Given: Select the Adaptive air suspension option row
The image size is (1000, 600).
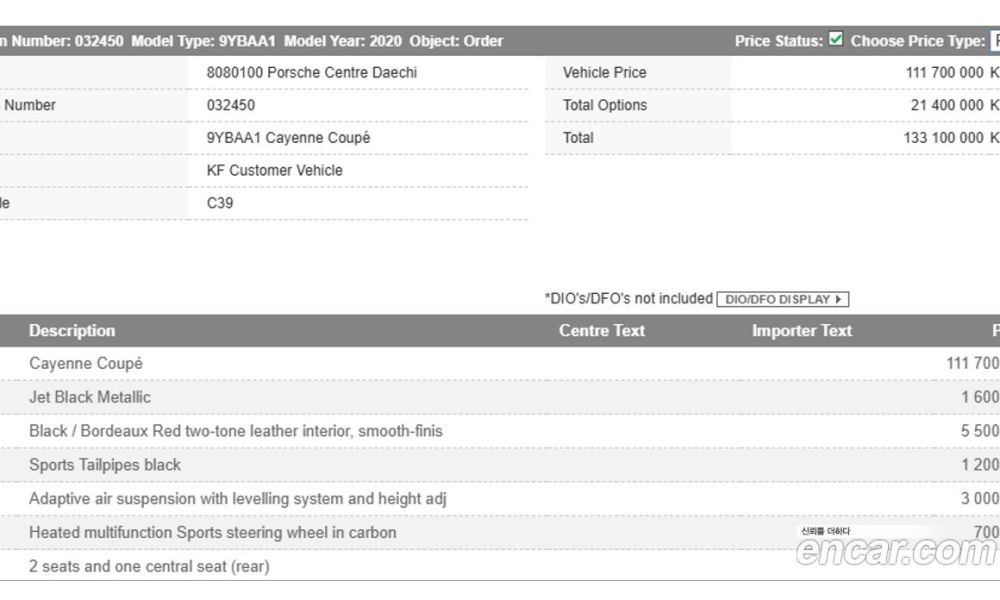Looking at the screenshot, I should point(238,499).
